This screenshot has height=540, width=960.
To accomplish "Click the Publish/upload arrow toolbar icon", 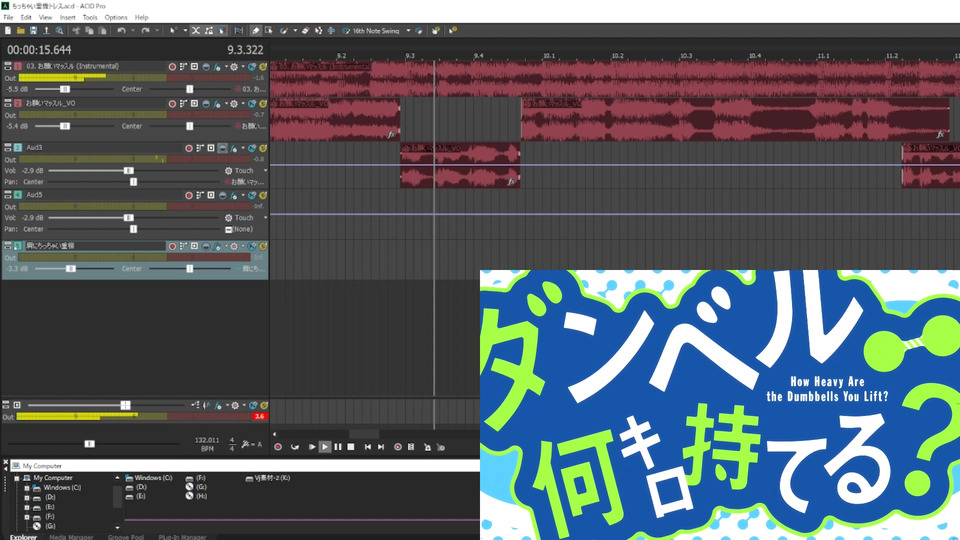I will [x=46, y=30].
